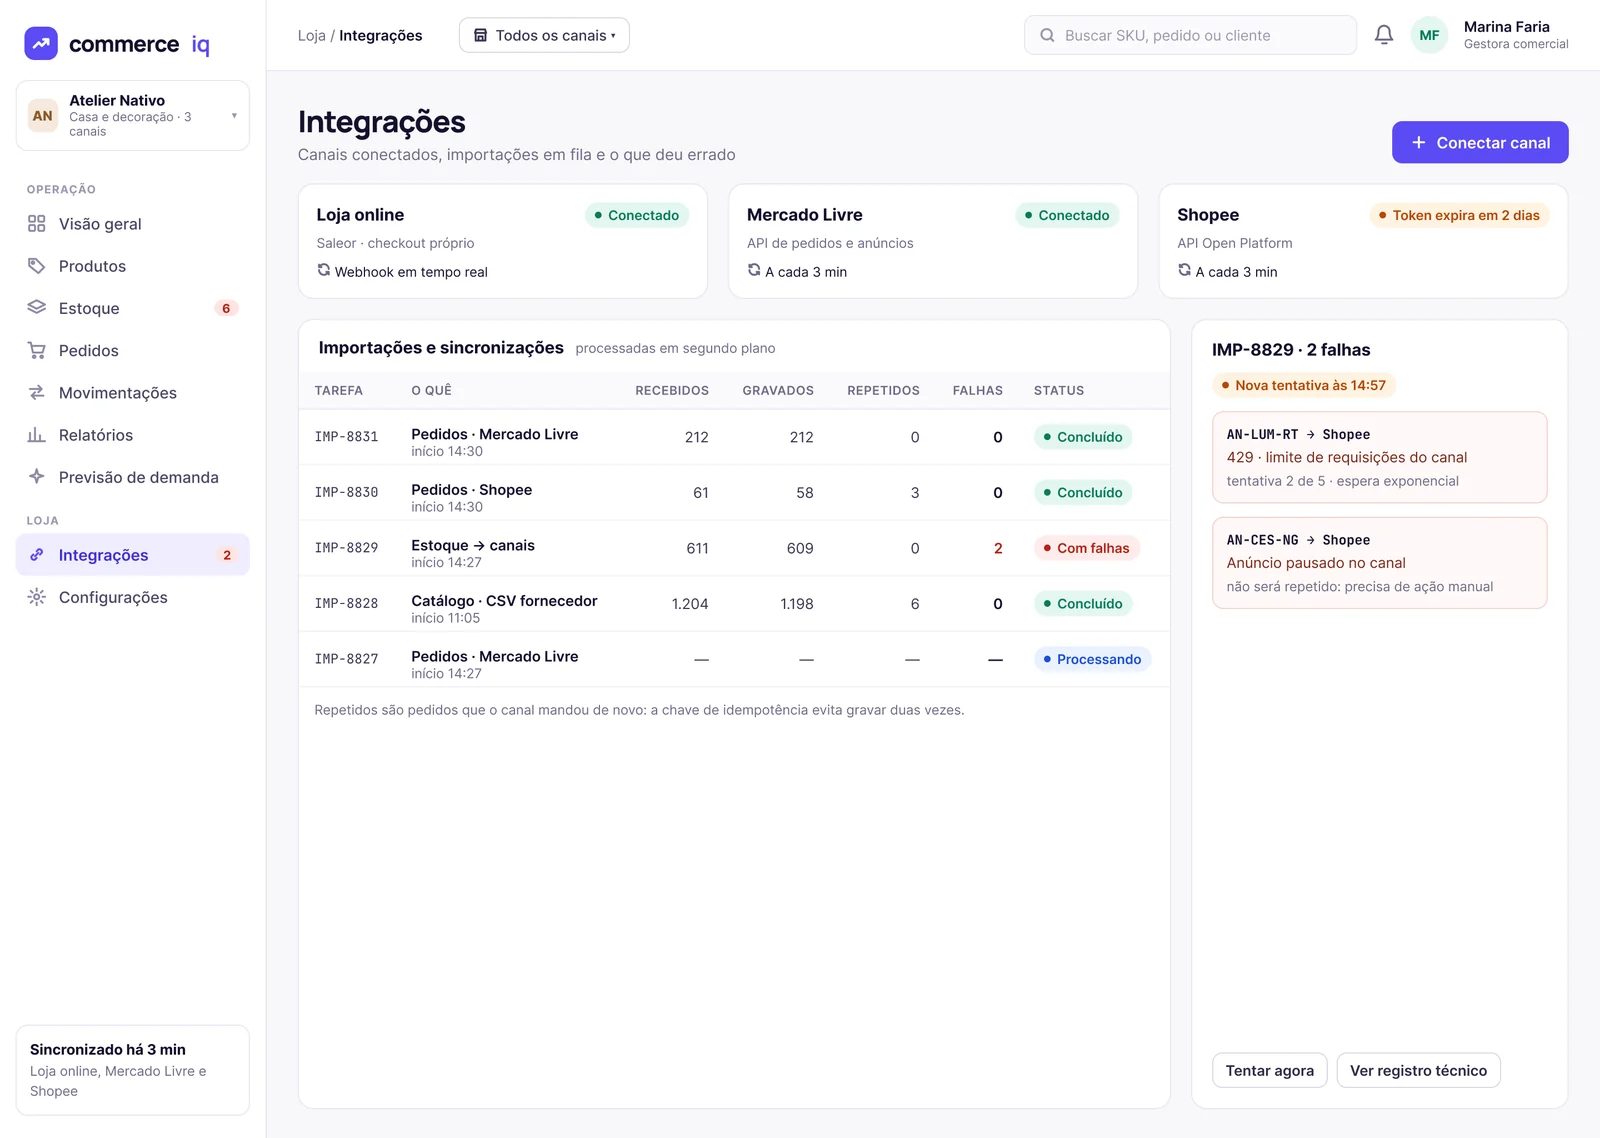The height and width of the screenshot is (1138, 1600).
Task: Click the search magnifier icon
Action: pos(1047,35)
